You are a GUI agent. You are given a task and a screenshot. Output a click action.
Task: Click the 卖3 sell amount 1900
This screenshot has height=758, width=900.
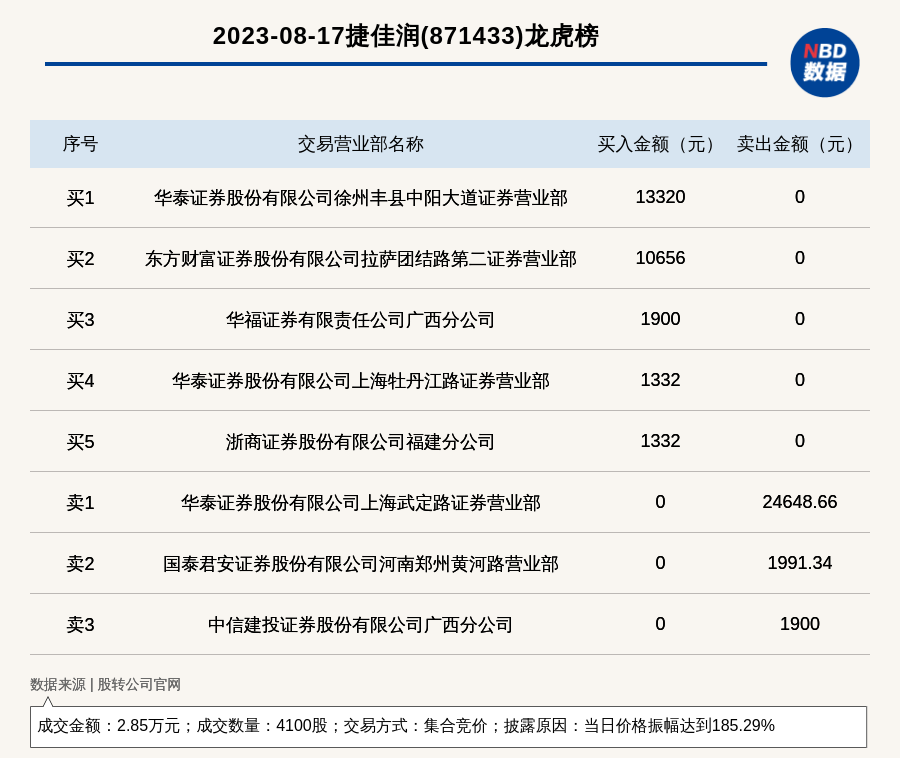800,623
